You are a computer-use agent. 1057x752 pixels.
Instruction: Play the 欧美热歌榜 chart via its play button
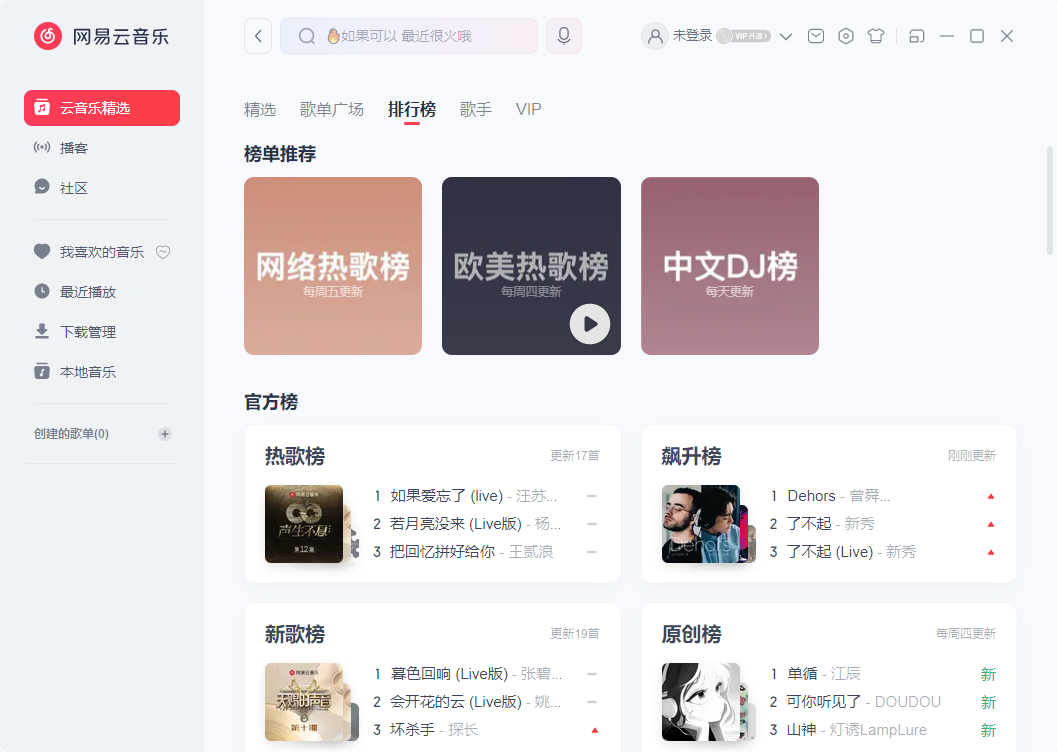(x=590, y=324)
